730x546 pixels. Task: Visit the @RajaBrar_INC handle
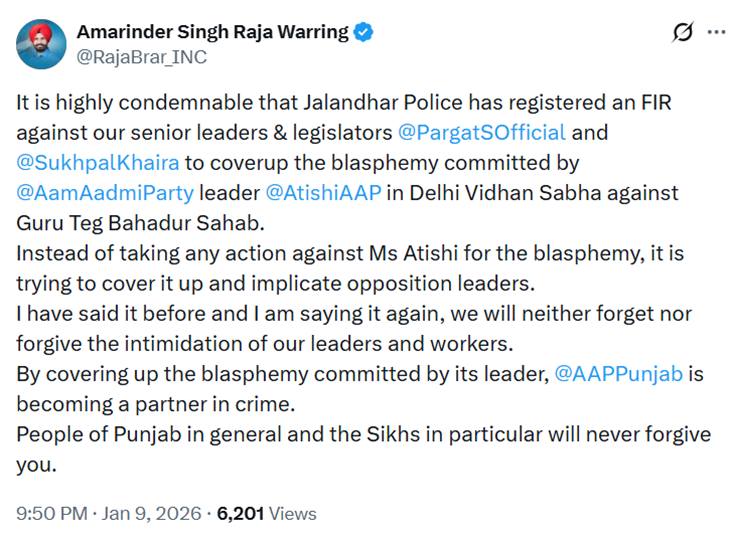click(x=141, y=57)
